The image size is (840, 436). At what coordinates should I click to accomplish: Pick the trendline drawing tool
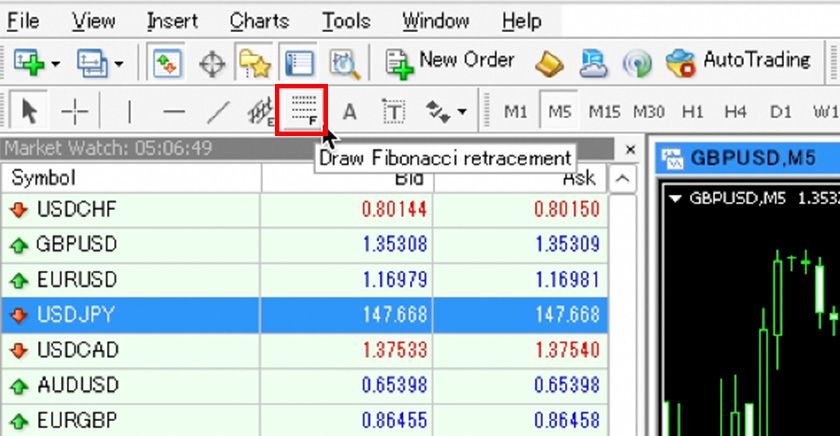(x=217, y=111)
